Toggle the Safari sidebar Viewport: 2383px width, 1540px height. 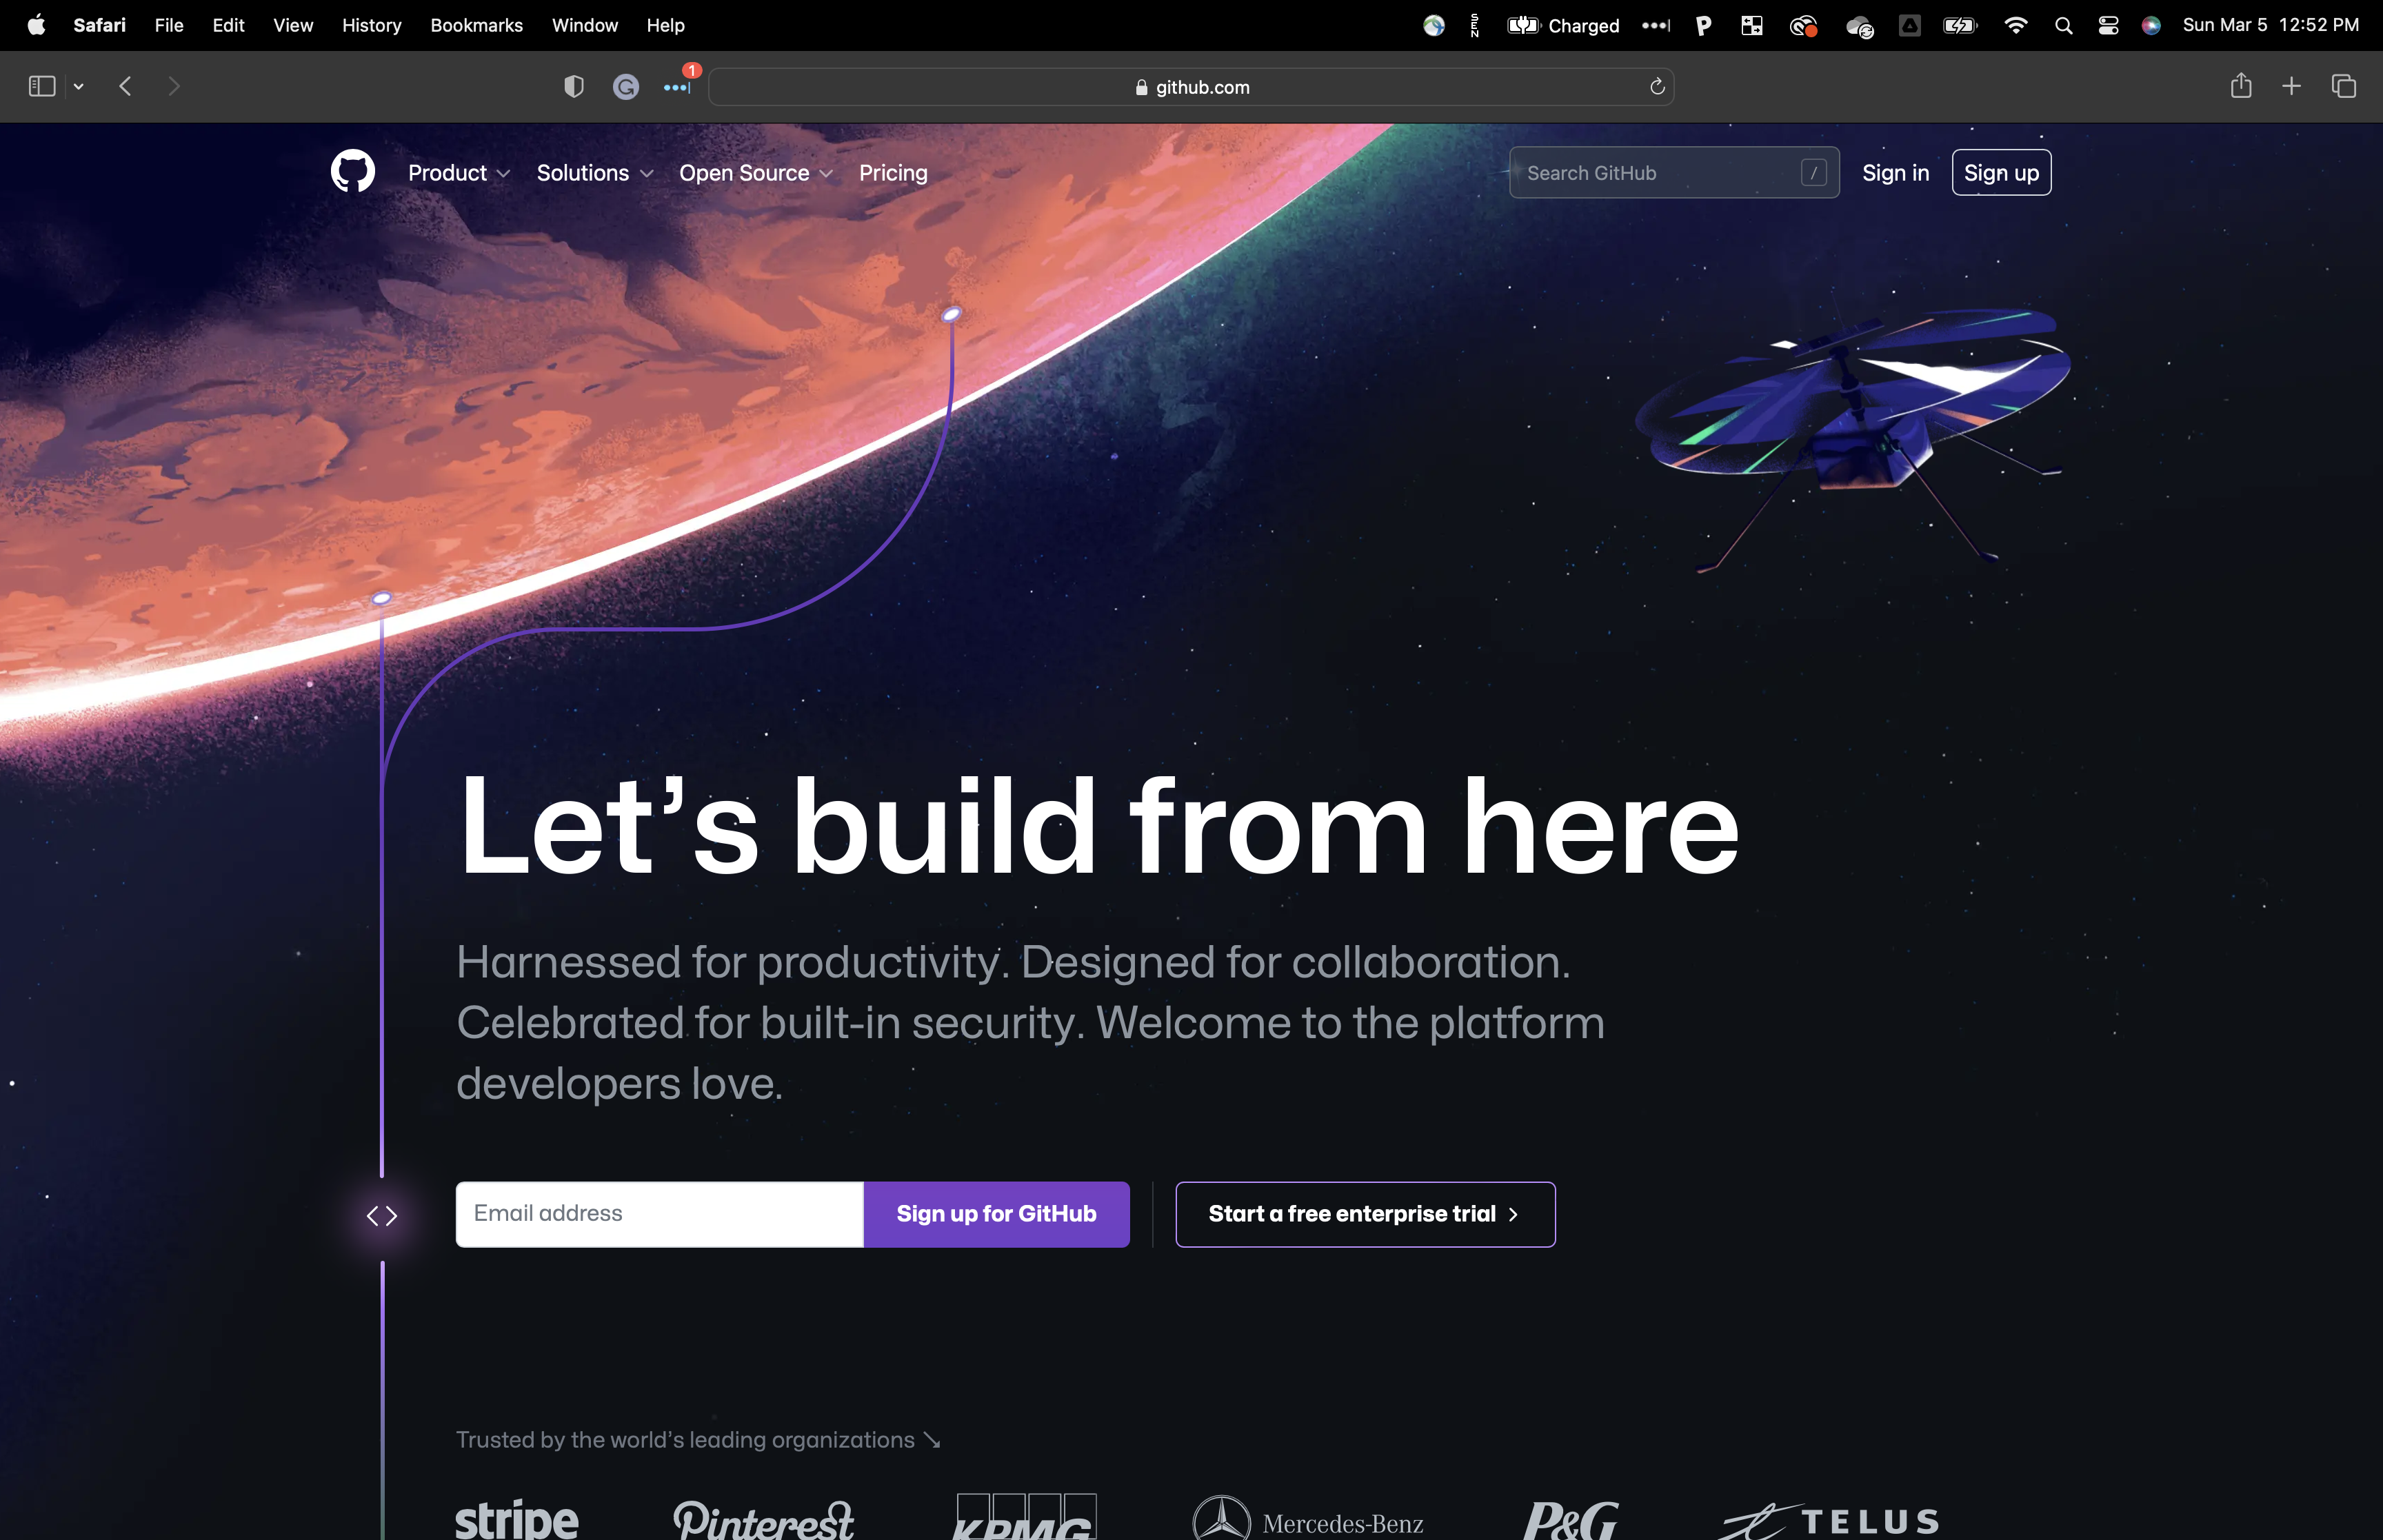coord(42,87)
